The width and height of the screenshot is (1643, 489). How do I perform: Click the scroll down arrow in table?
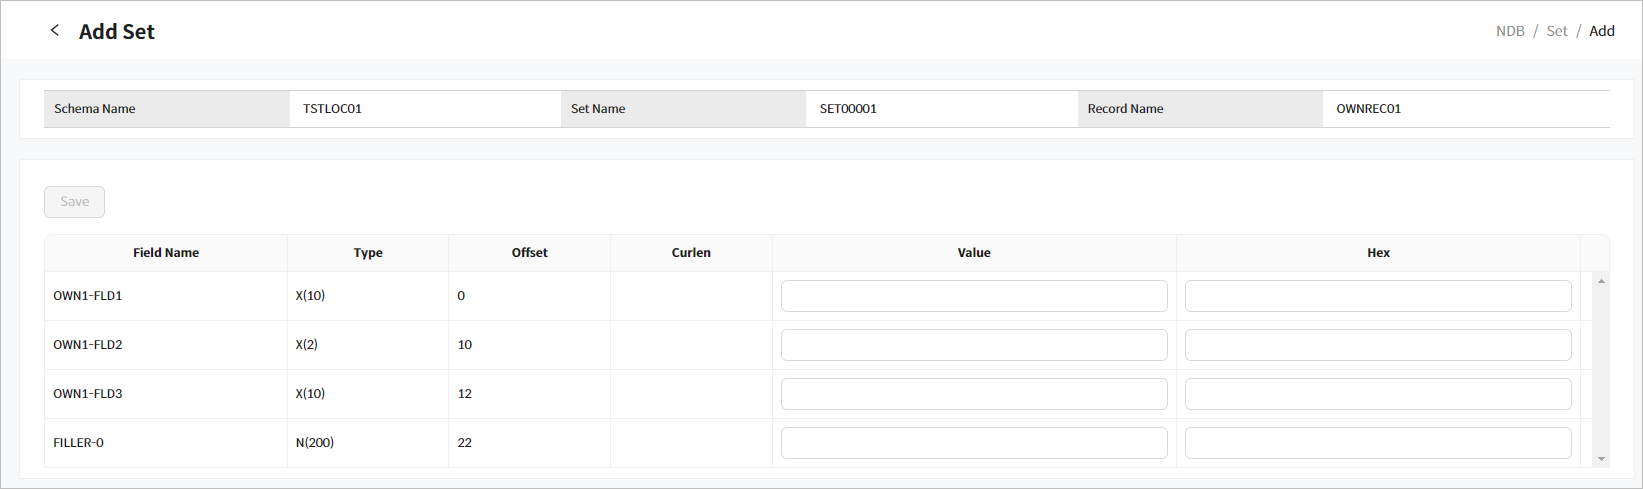pyautogui.click(x=1601, y=459)
